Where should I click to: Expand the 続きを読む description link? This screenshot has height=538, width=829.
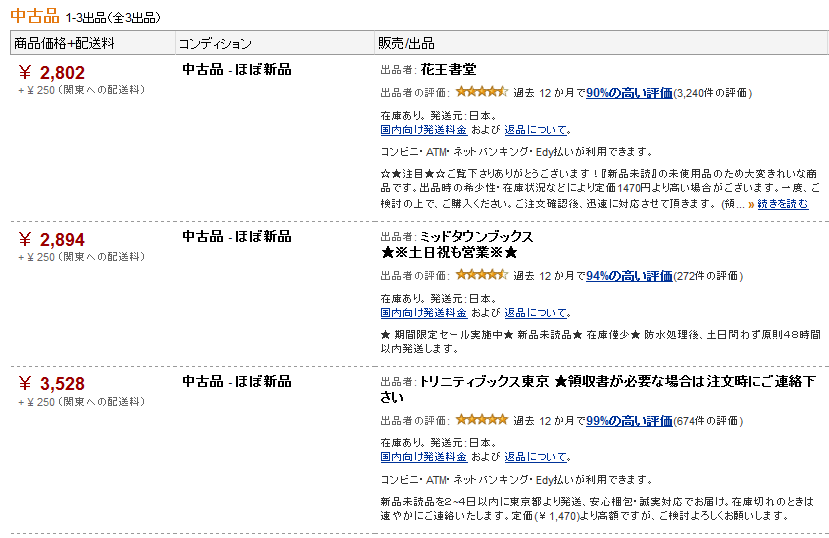pyautogui.click(x=782, y=204)
